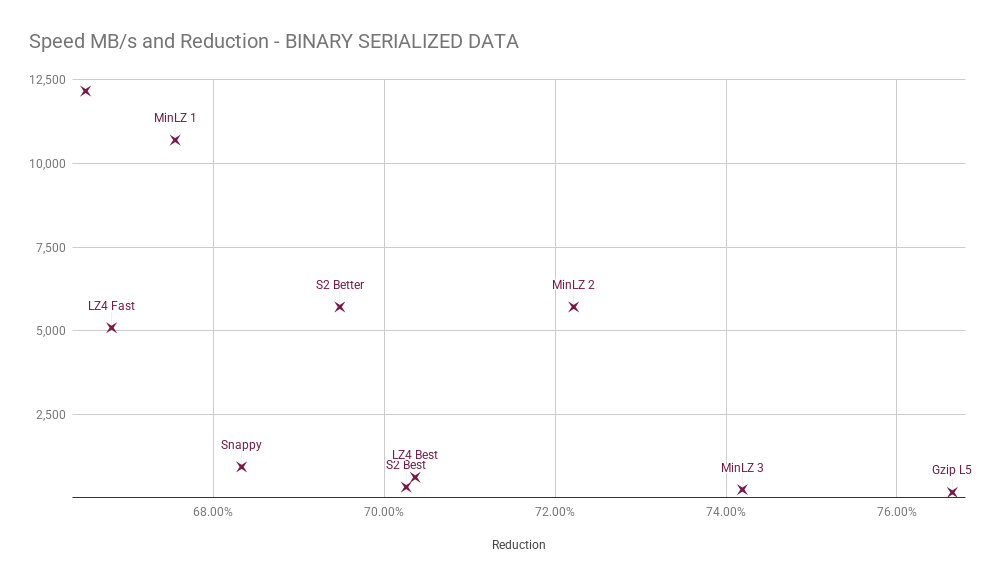
Task: Click the 2,500 y-axis label
Action: pyautogui.click(x=50, y=415)
